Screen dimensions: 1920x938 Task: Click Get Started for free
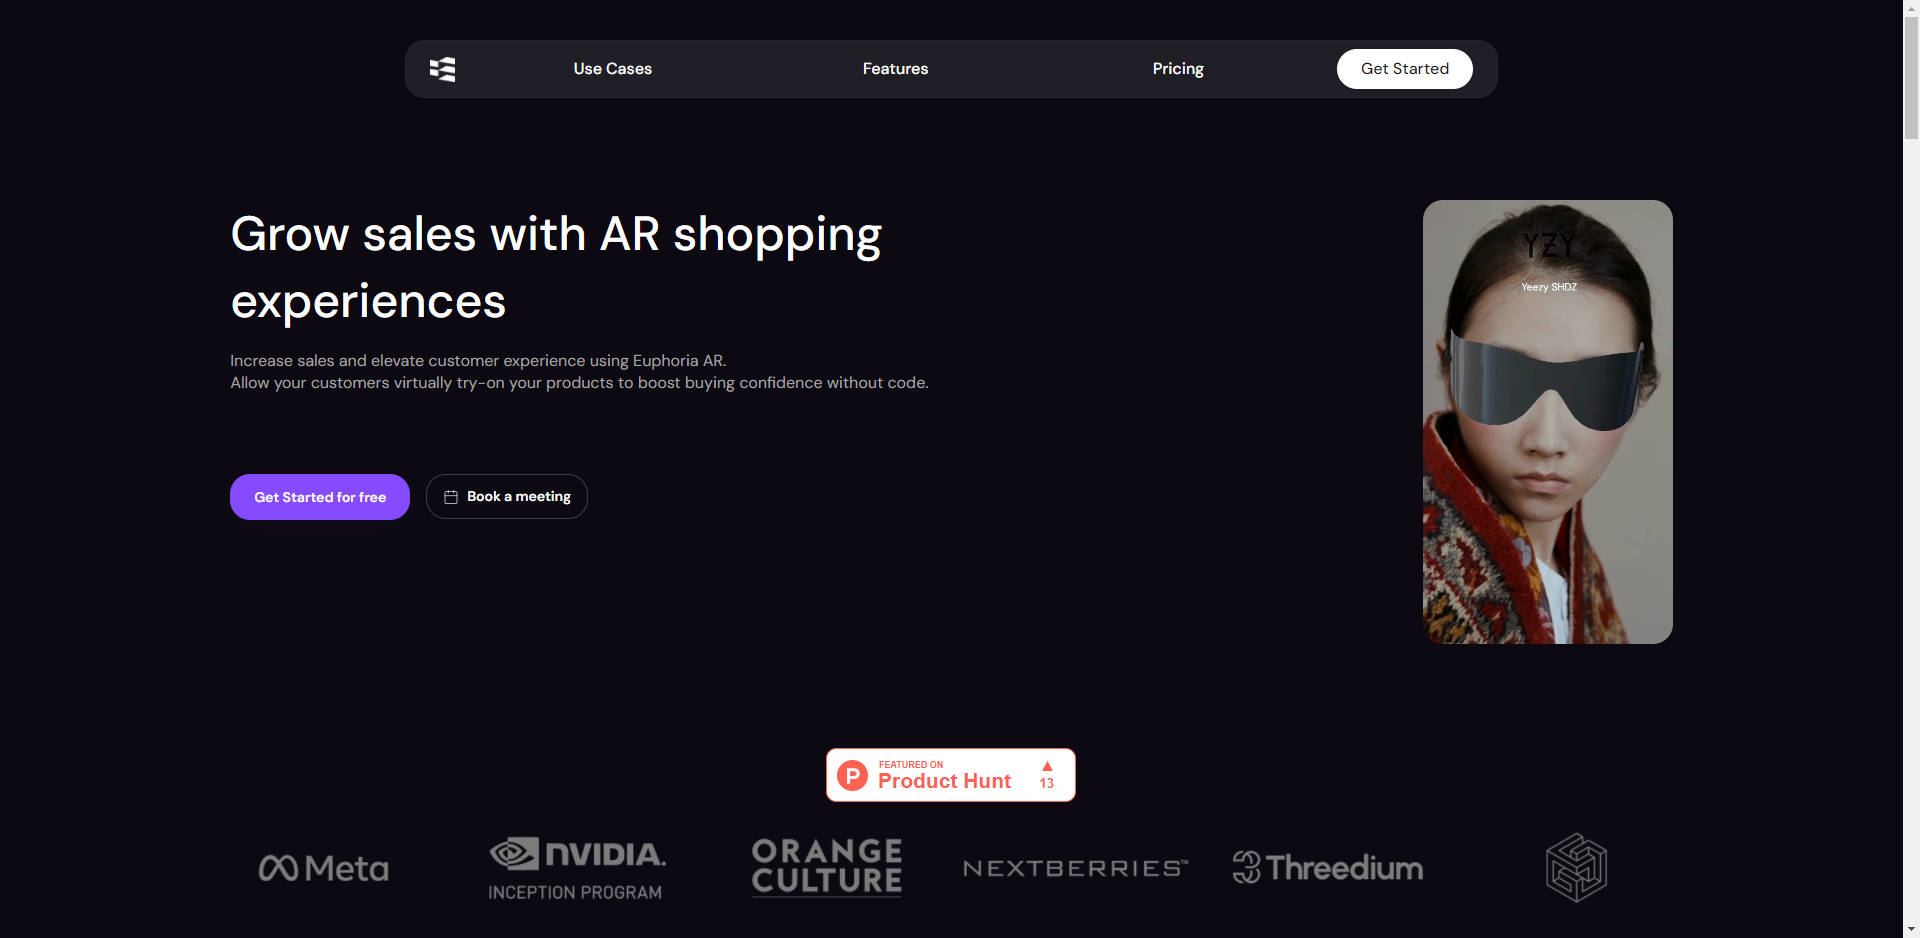[319, 496]
